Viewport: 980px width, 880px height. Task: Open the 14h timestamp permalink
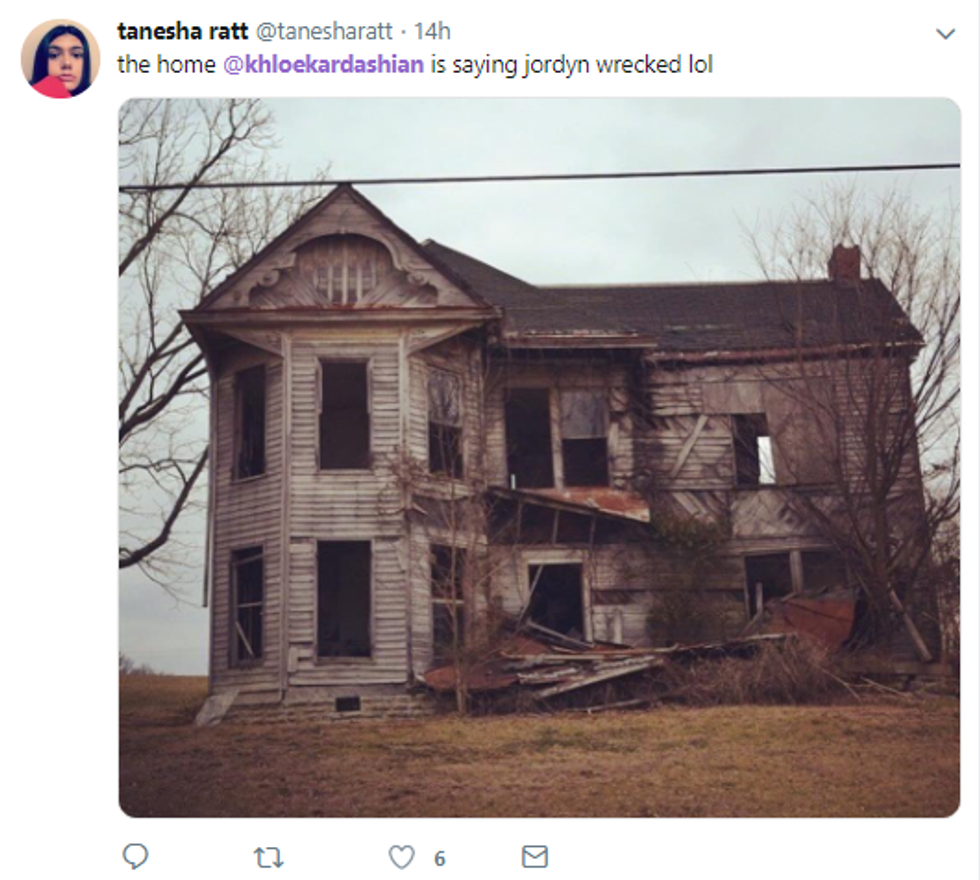click(432, 31)
